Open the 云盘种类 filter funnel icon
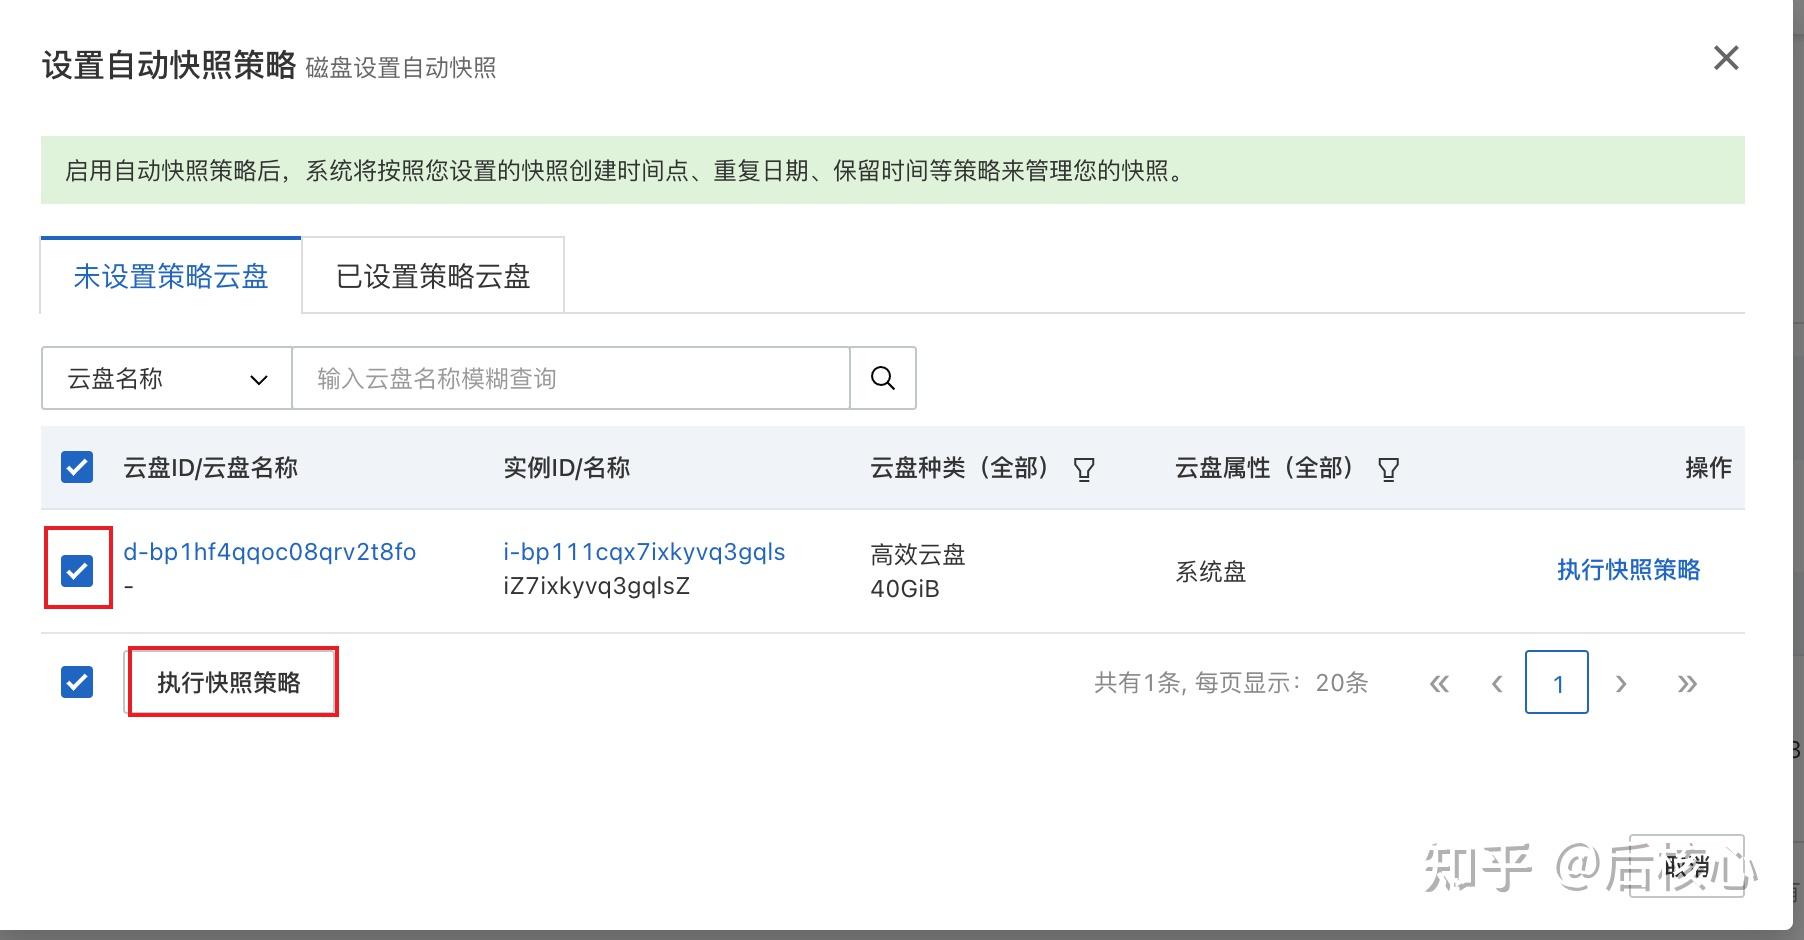 (x=1084, y=469)
